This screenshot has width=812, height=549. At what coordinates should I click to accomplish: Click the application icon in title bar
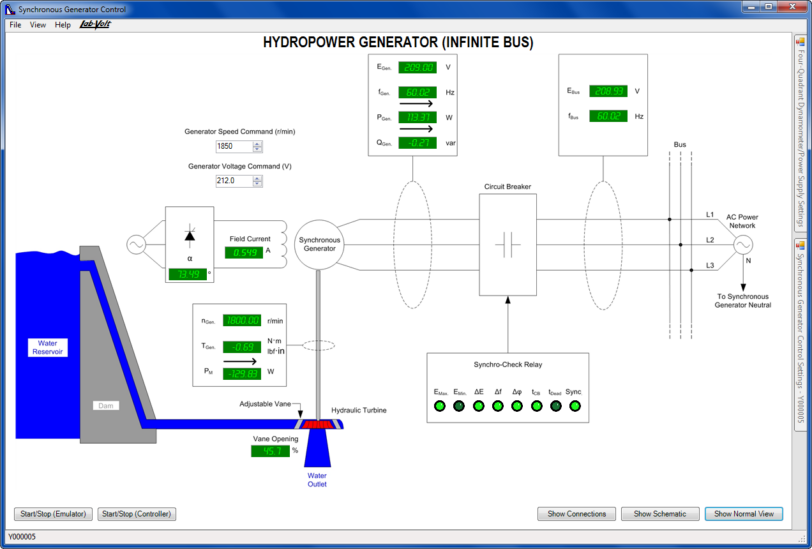(x=10, y=9)
